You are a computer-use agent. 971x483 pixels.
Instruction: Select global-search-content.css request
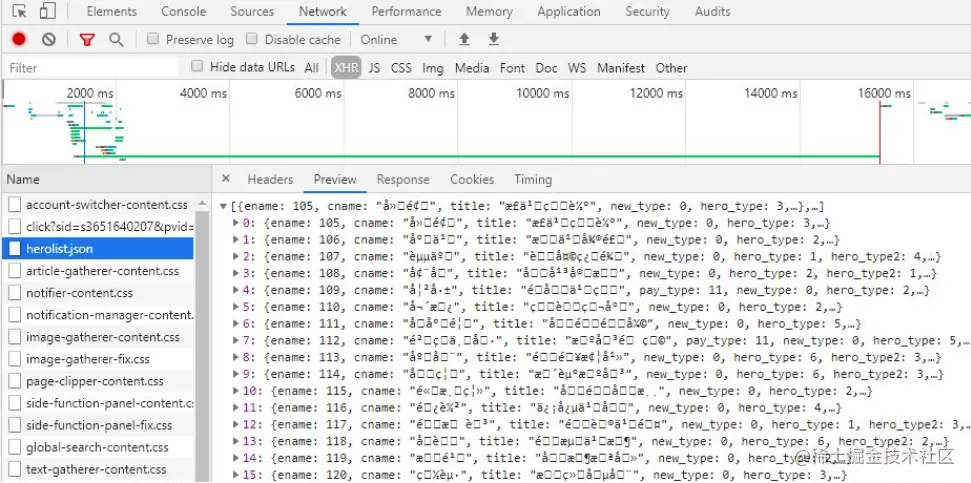click(97, 447)
